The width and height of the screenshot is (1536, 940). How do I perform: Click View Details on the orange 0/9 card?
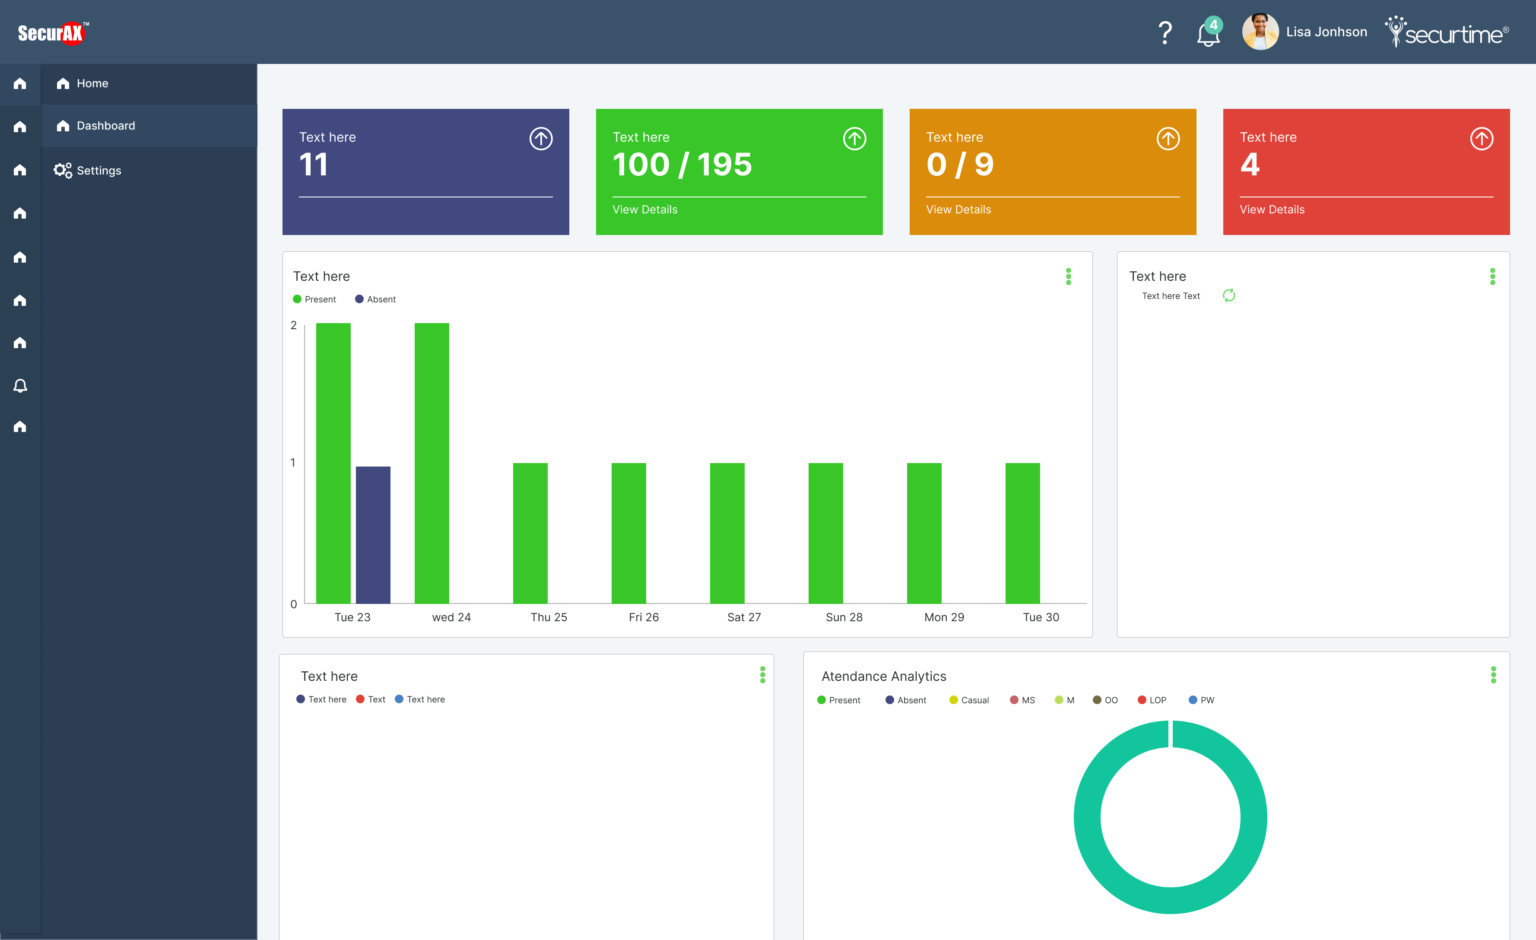958,209
